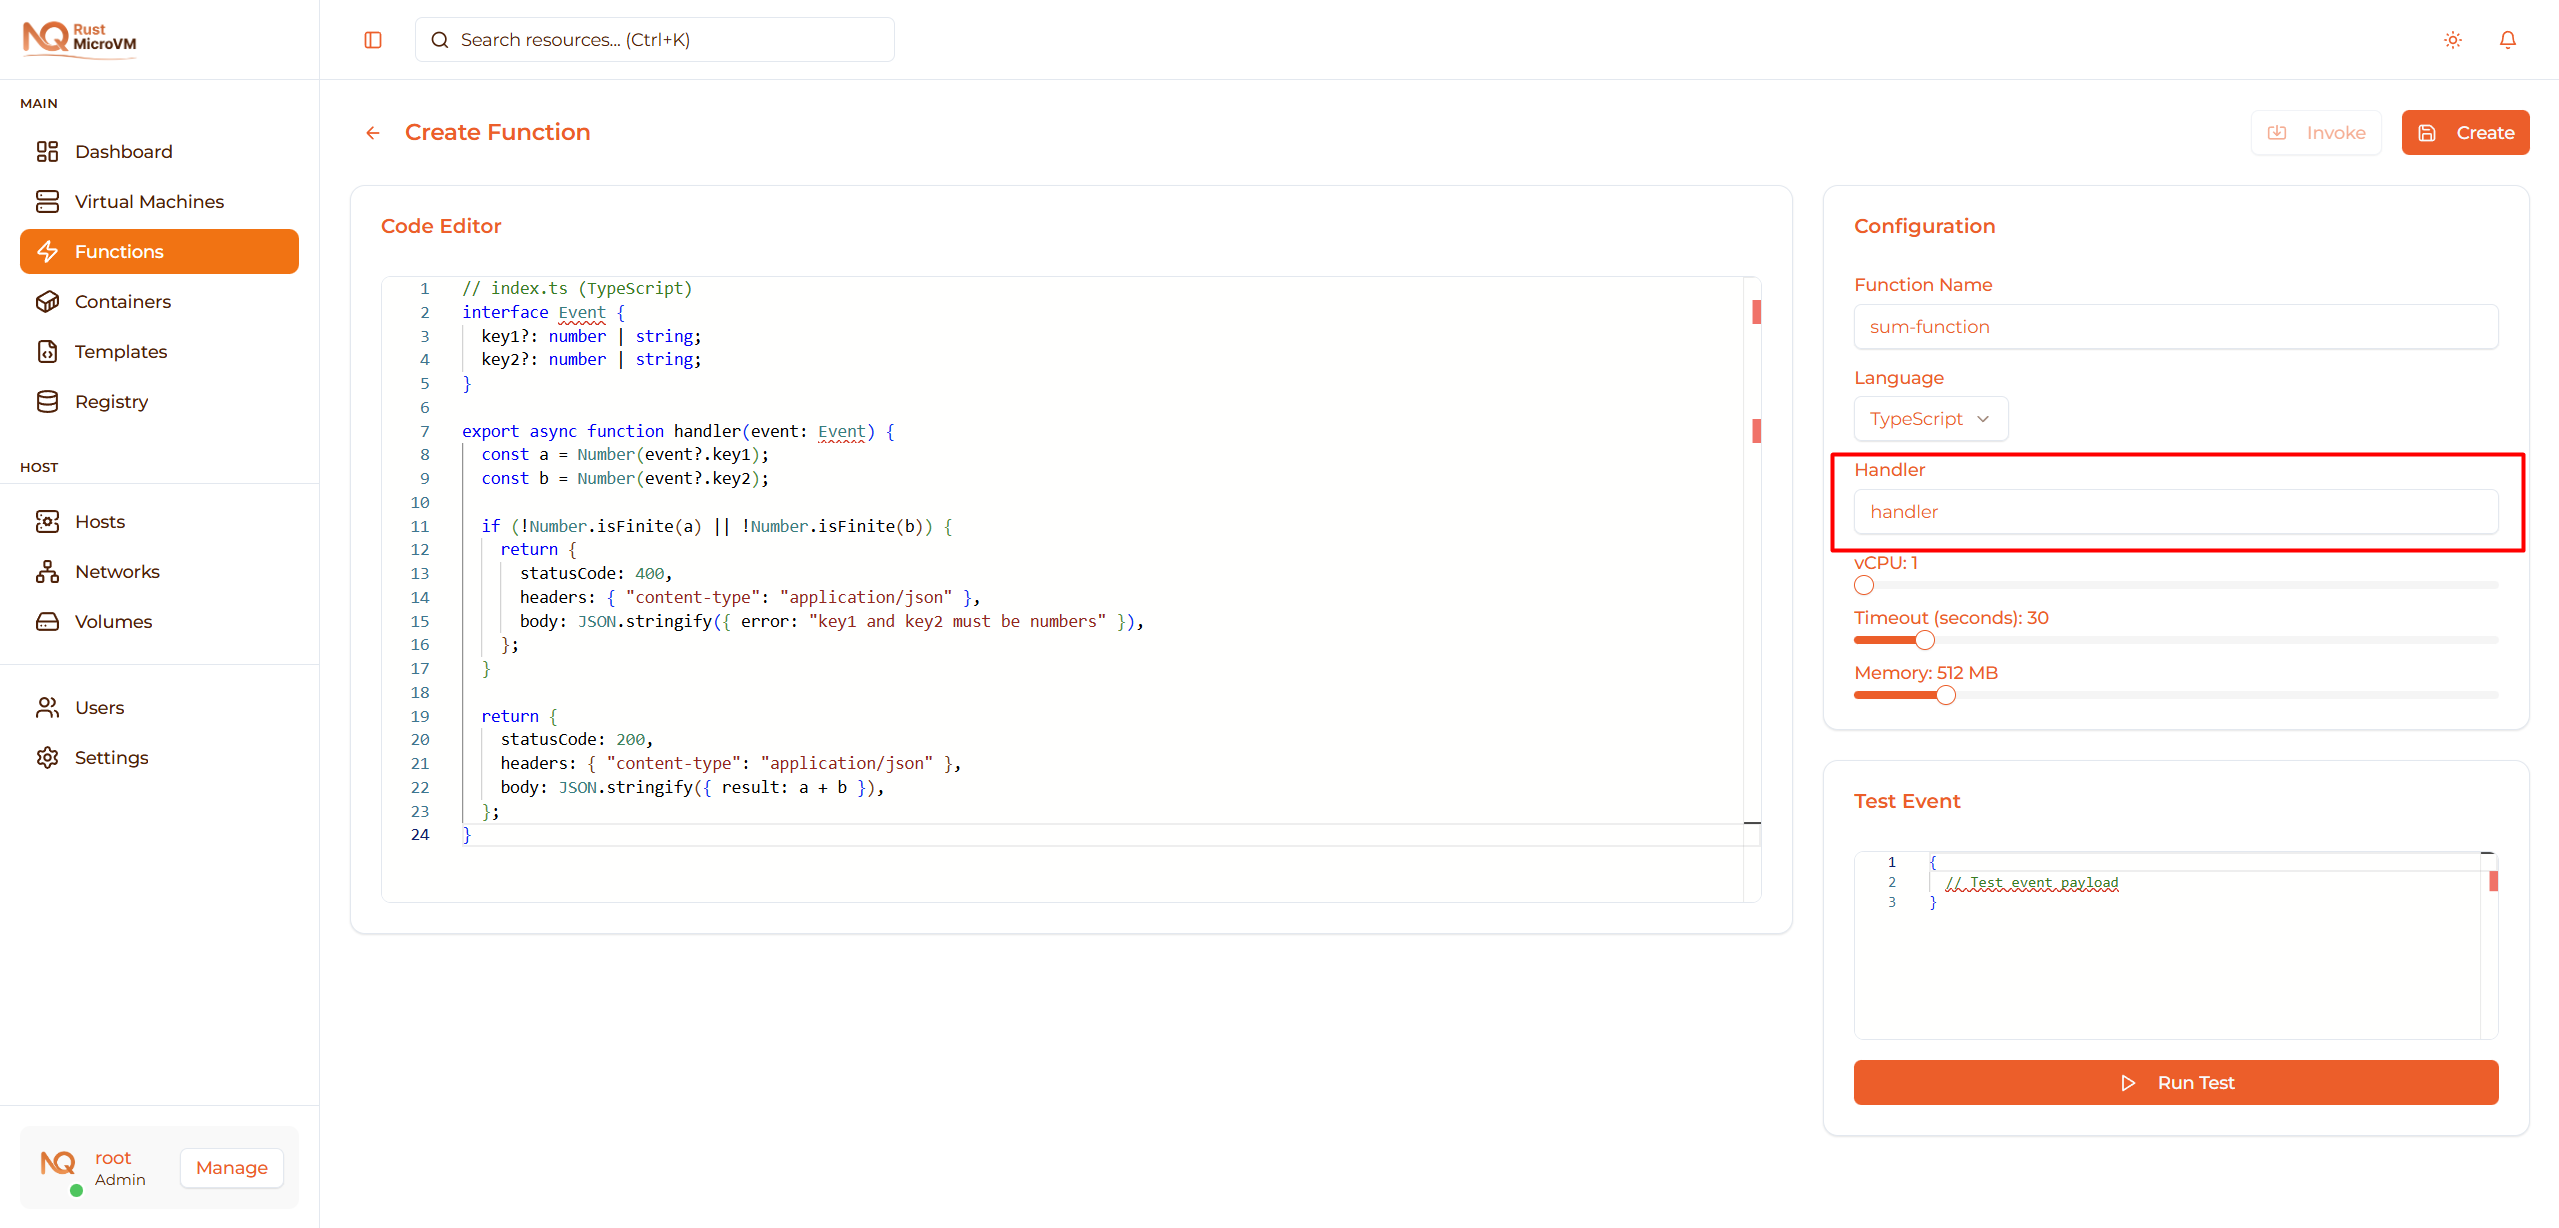2559x1228 pixels.
Task: Open the Dashboard icon in sidebar
Action: tap(48, 151)
